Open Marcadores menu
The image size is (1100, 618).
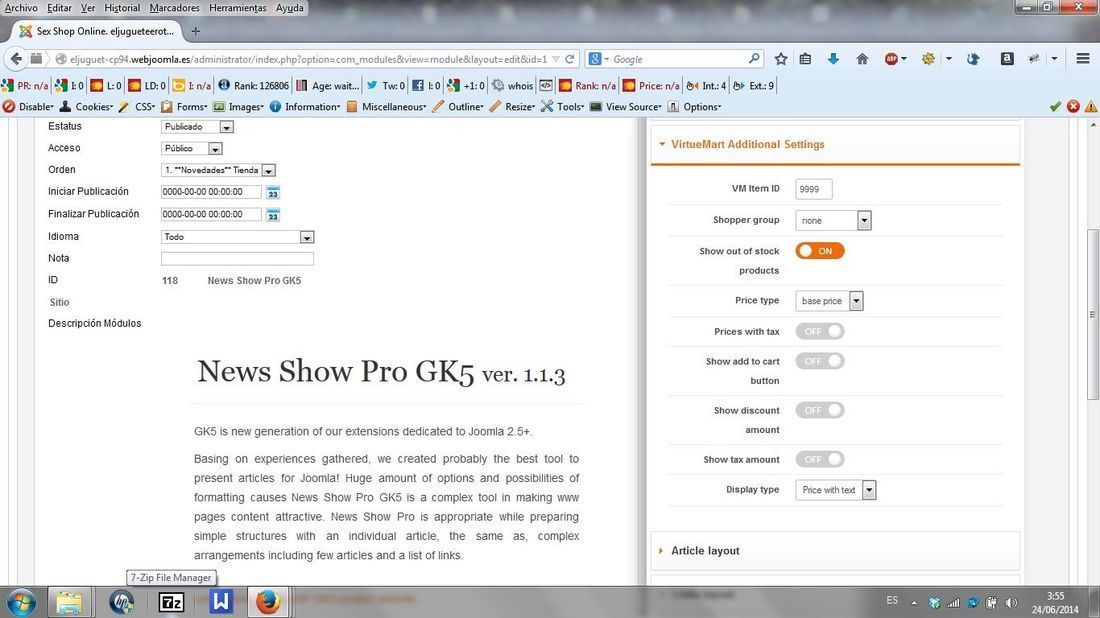(x=175, y=8)
